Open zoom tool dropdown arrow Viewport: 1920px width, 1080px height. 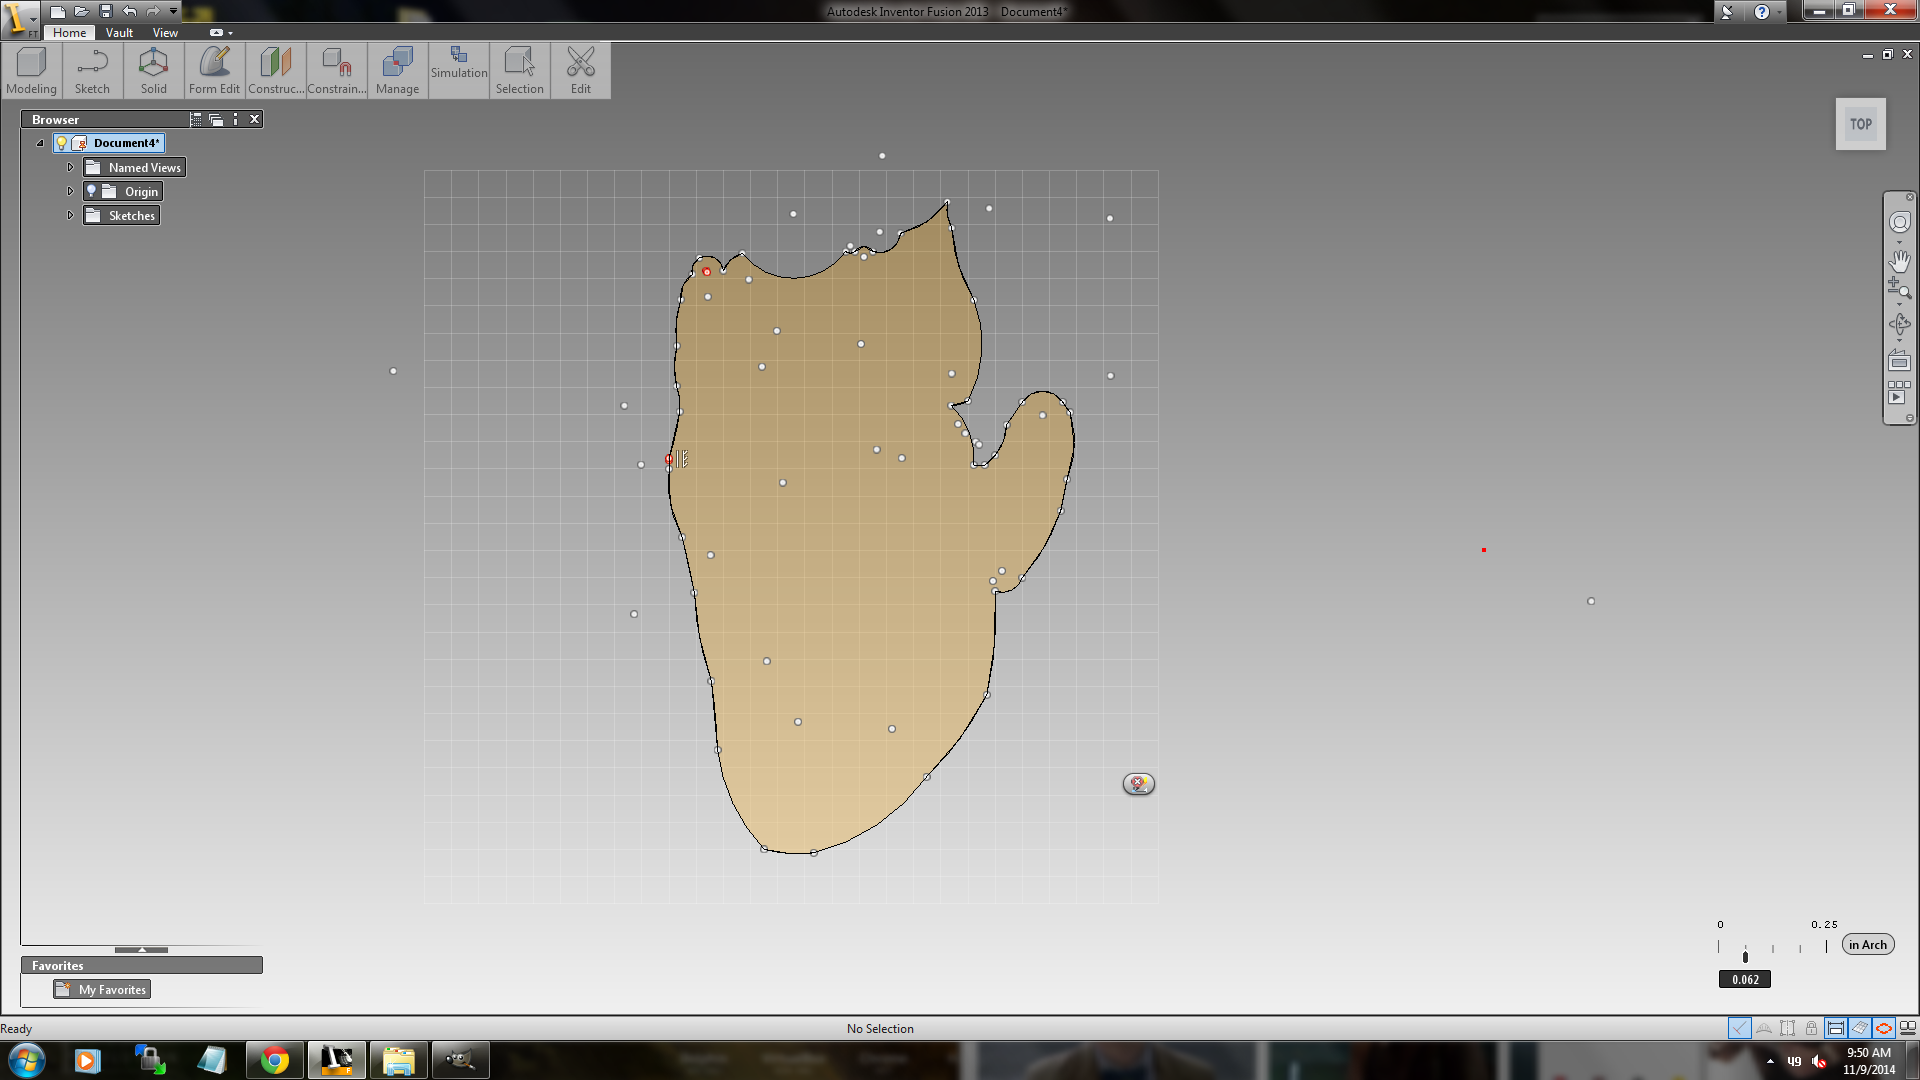tap(1899, 304)
